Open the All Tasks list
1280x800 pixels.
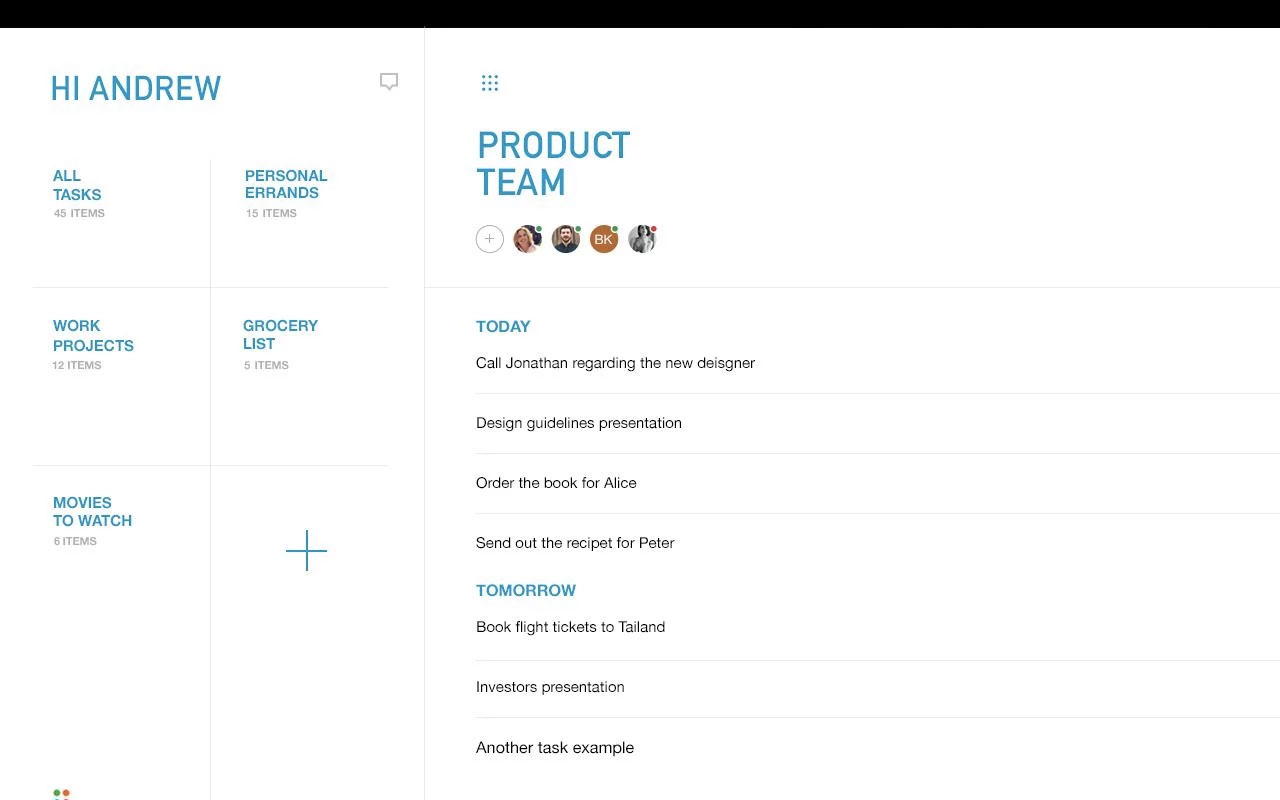click(x=77, y=185)
